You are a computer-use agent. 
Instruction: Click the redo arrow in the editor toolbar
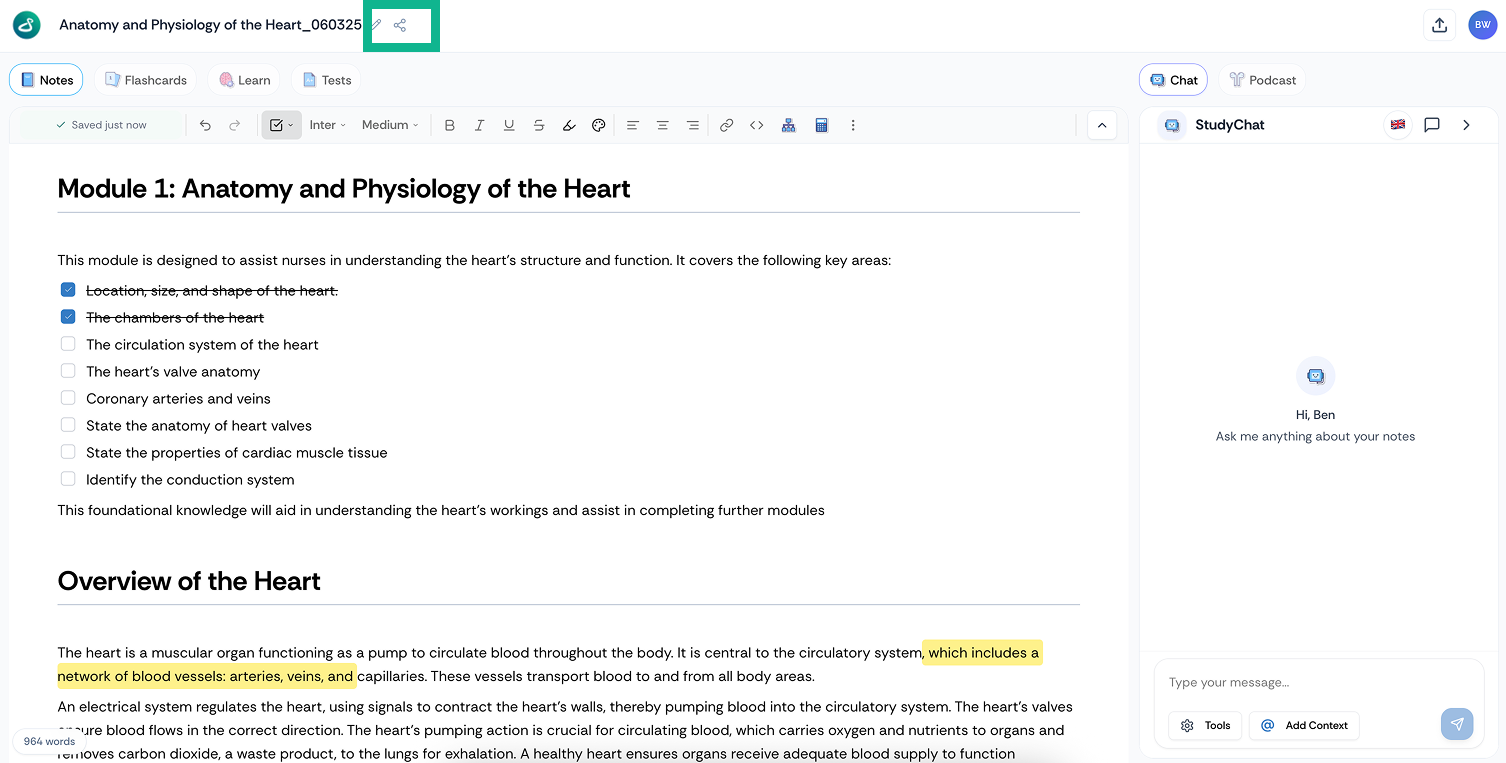pos(235,125)
